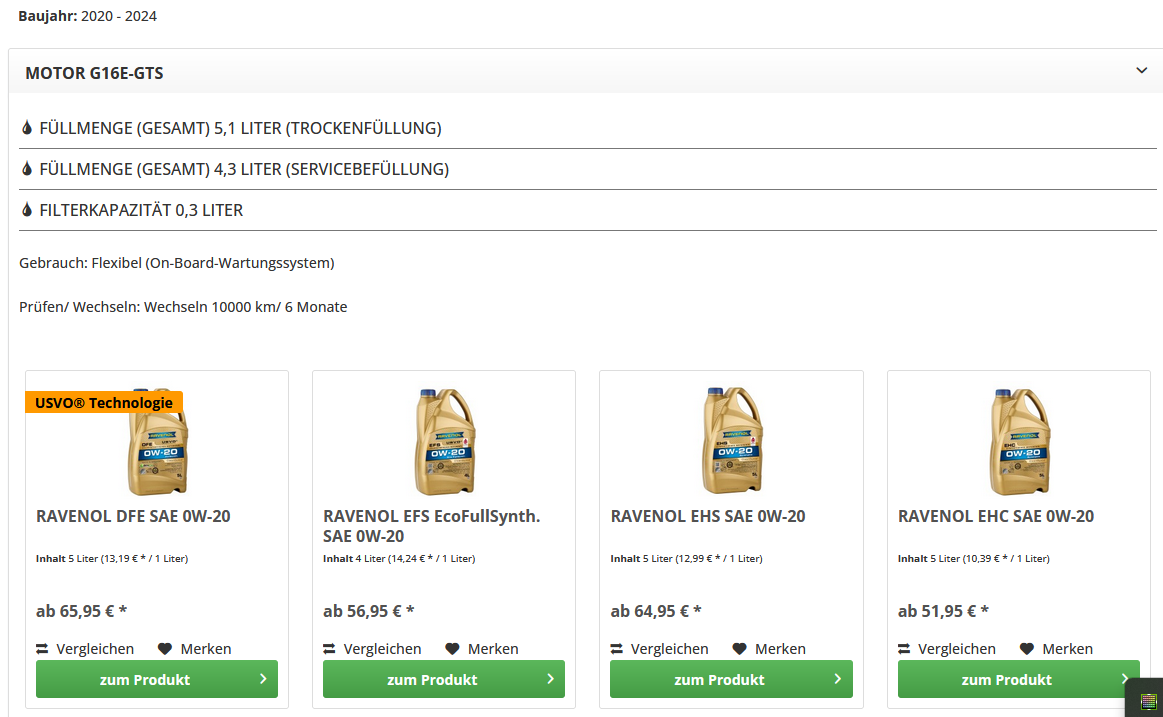1163x717 pixels.
Task: Click Merken under RAVENOL EFS
Action: [493, 649]
